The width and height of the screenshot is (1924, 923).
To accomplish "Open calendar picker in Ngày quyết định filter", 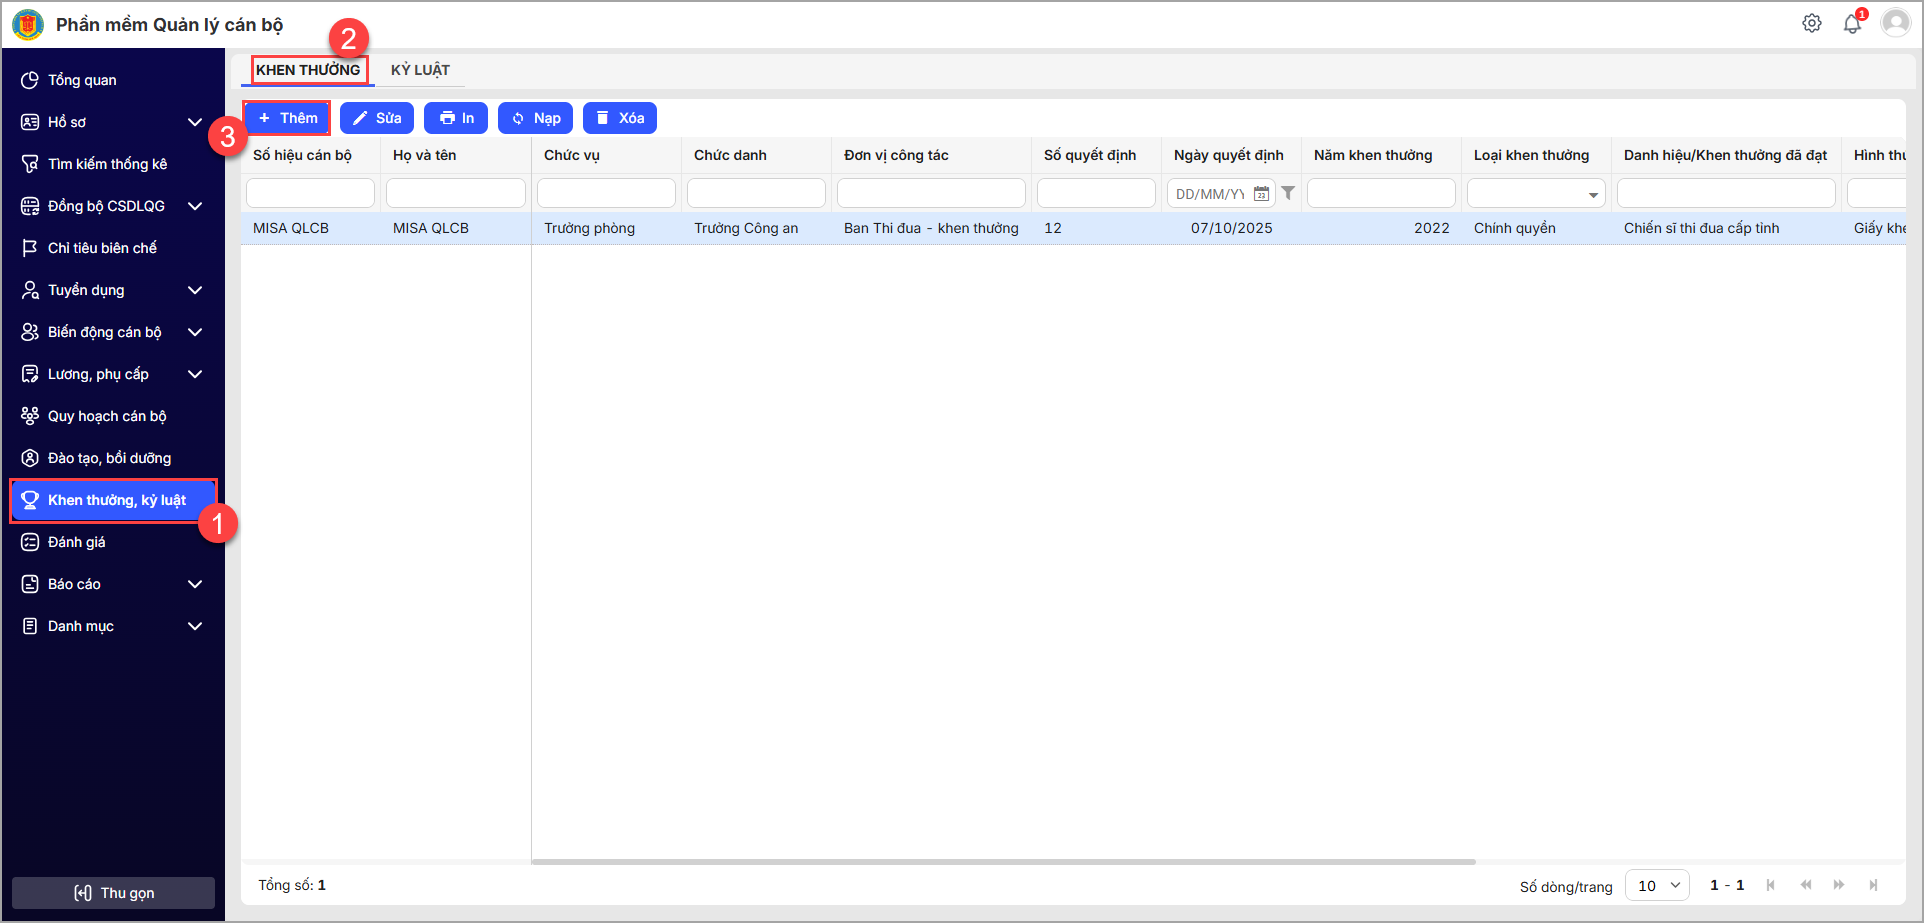I will tap(1261, 194).
